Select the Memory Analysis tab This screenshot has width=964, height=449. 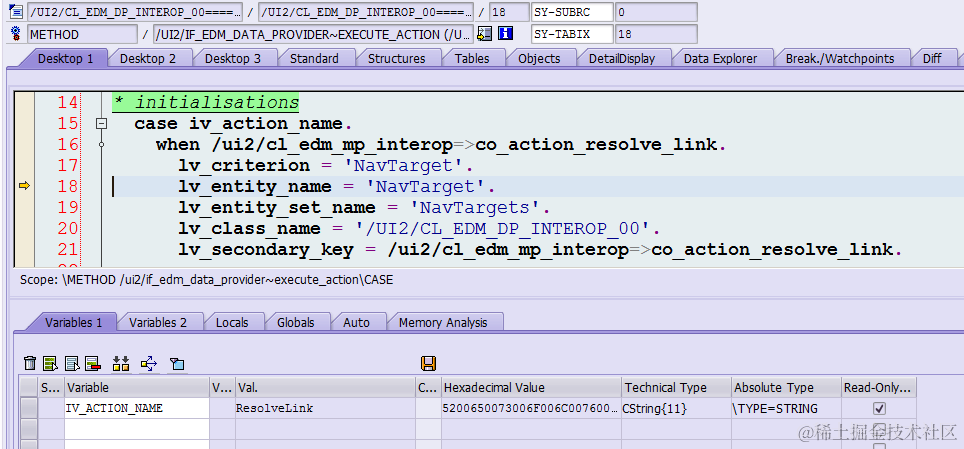pyautogui.click(x=443, y=322)
